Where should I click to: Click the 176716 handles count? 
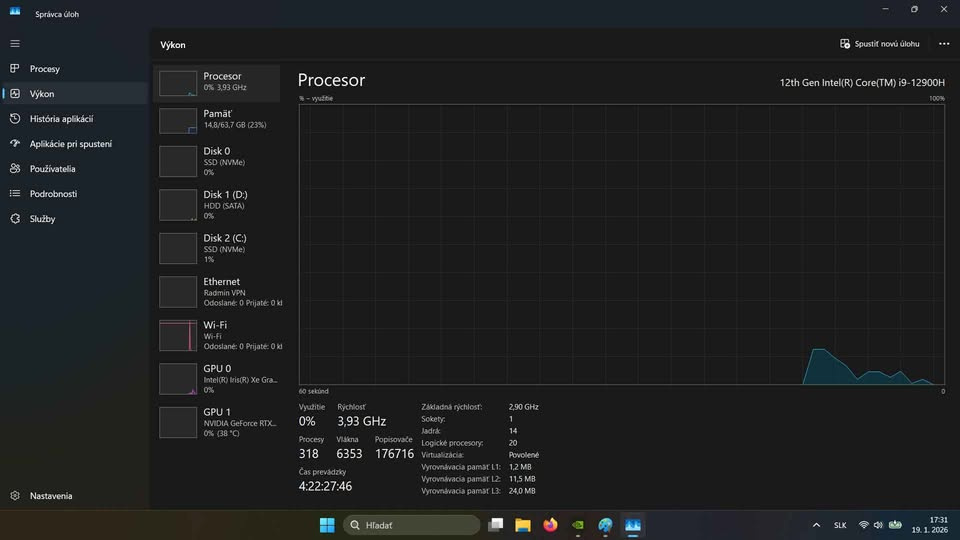pos(394,454)
